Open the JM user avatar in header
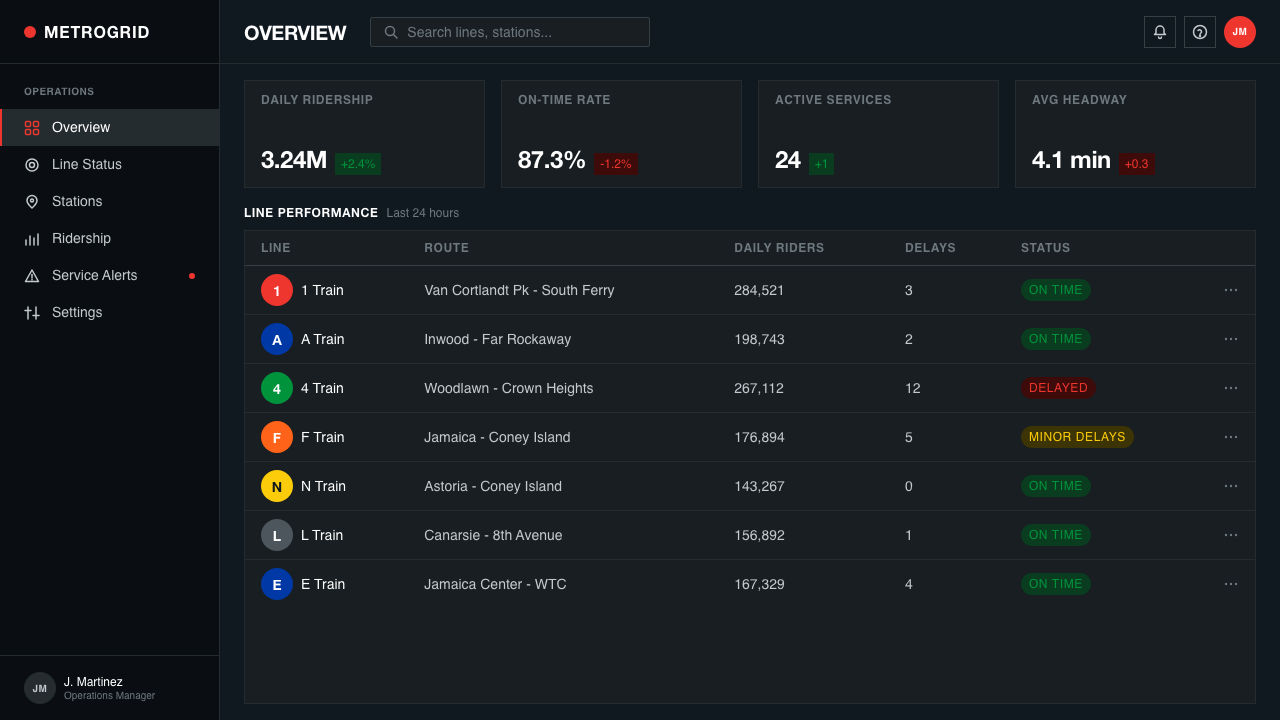The width and height of the screenshot is (1280, 720). tap(1240, 32)
